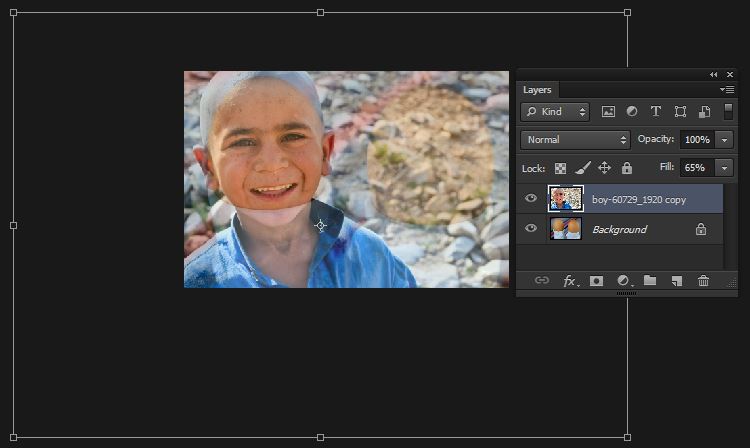Click the top-center transform handle
The height and width of the screenshot is (448, 750).
(x=320, y=12)
